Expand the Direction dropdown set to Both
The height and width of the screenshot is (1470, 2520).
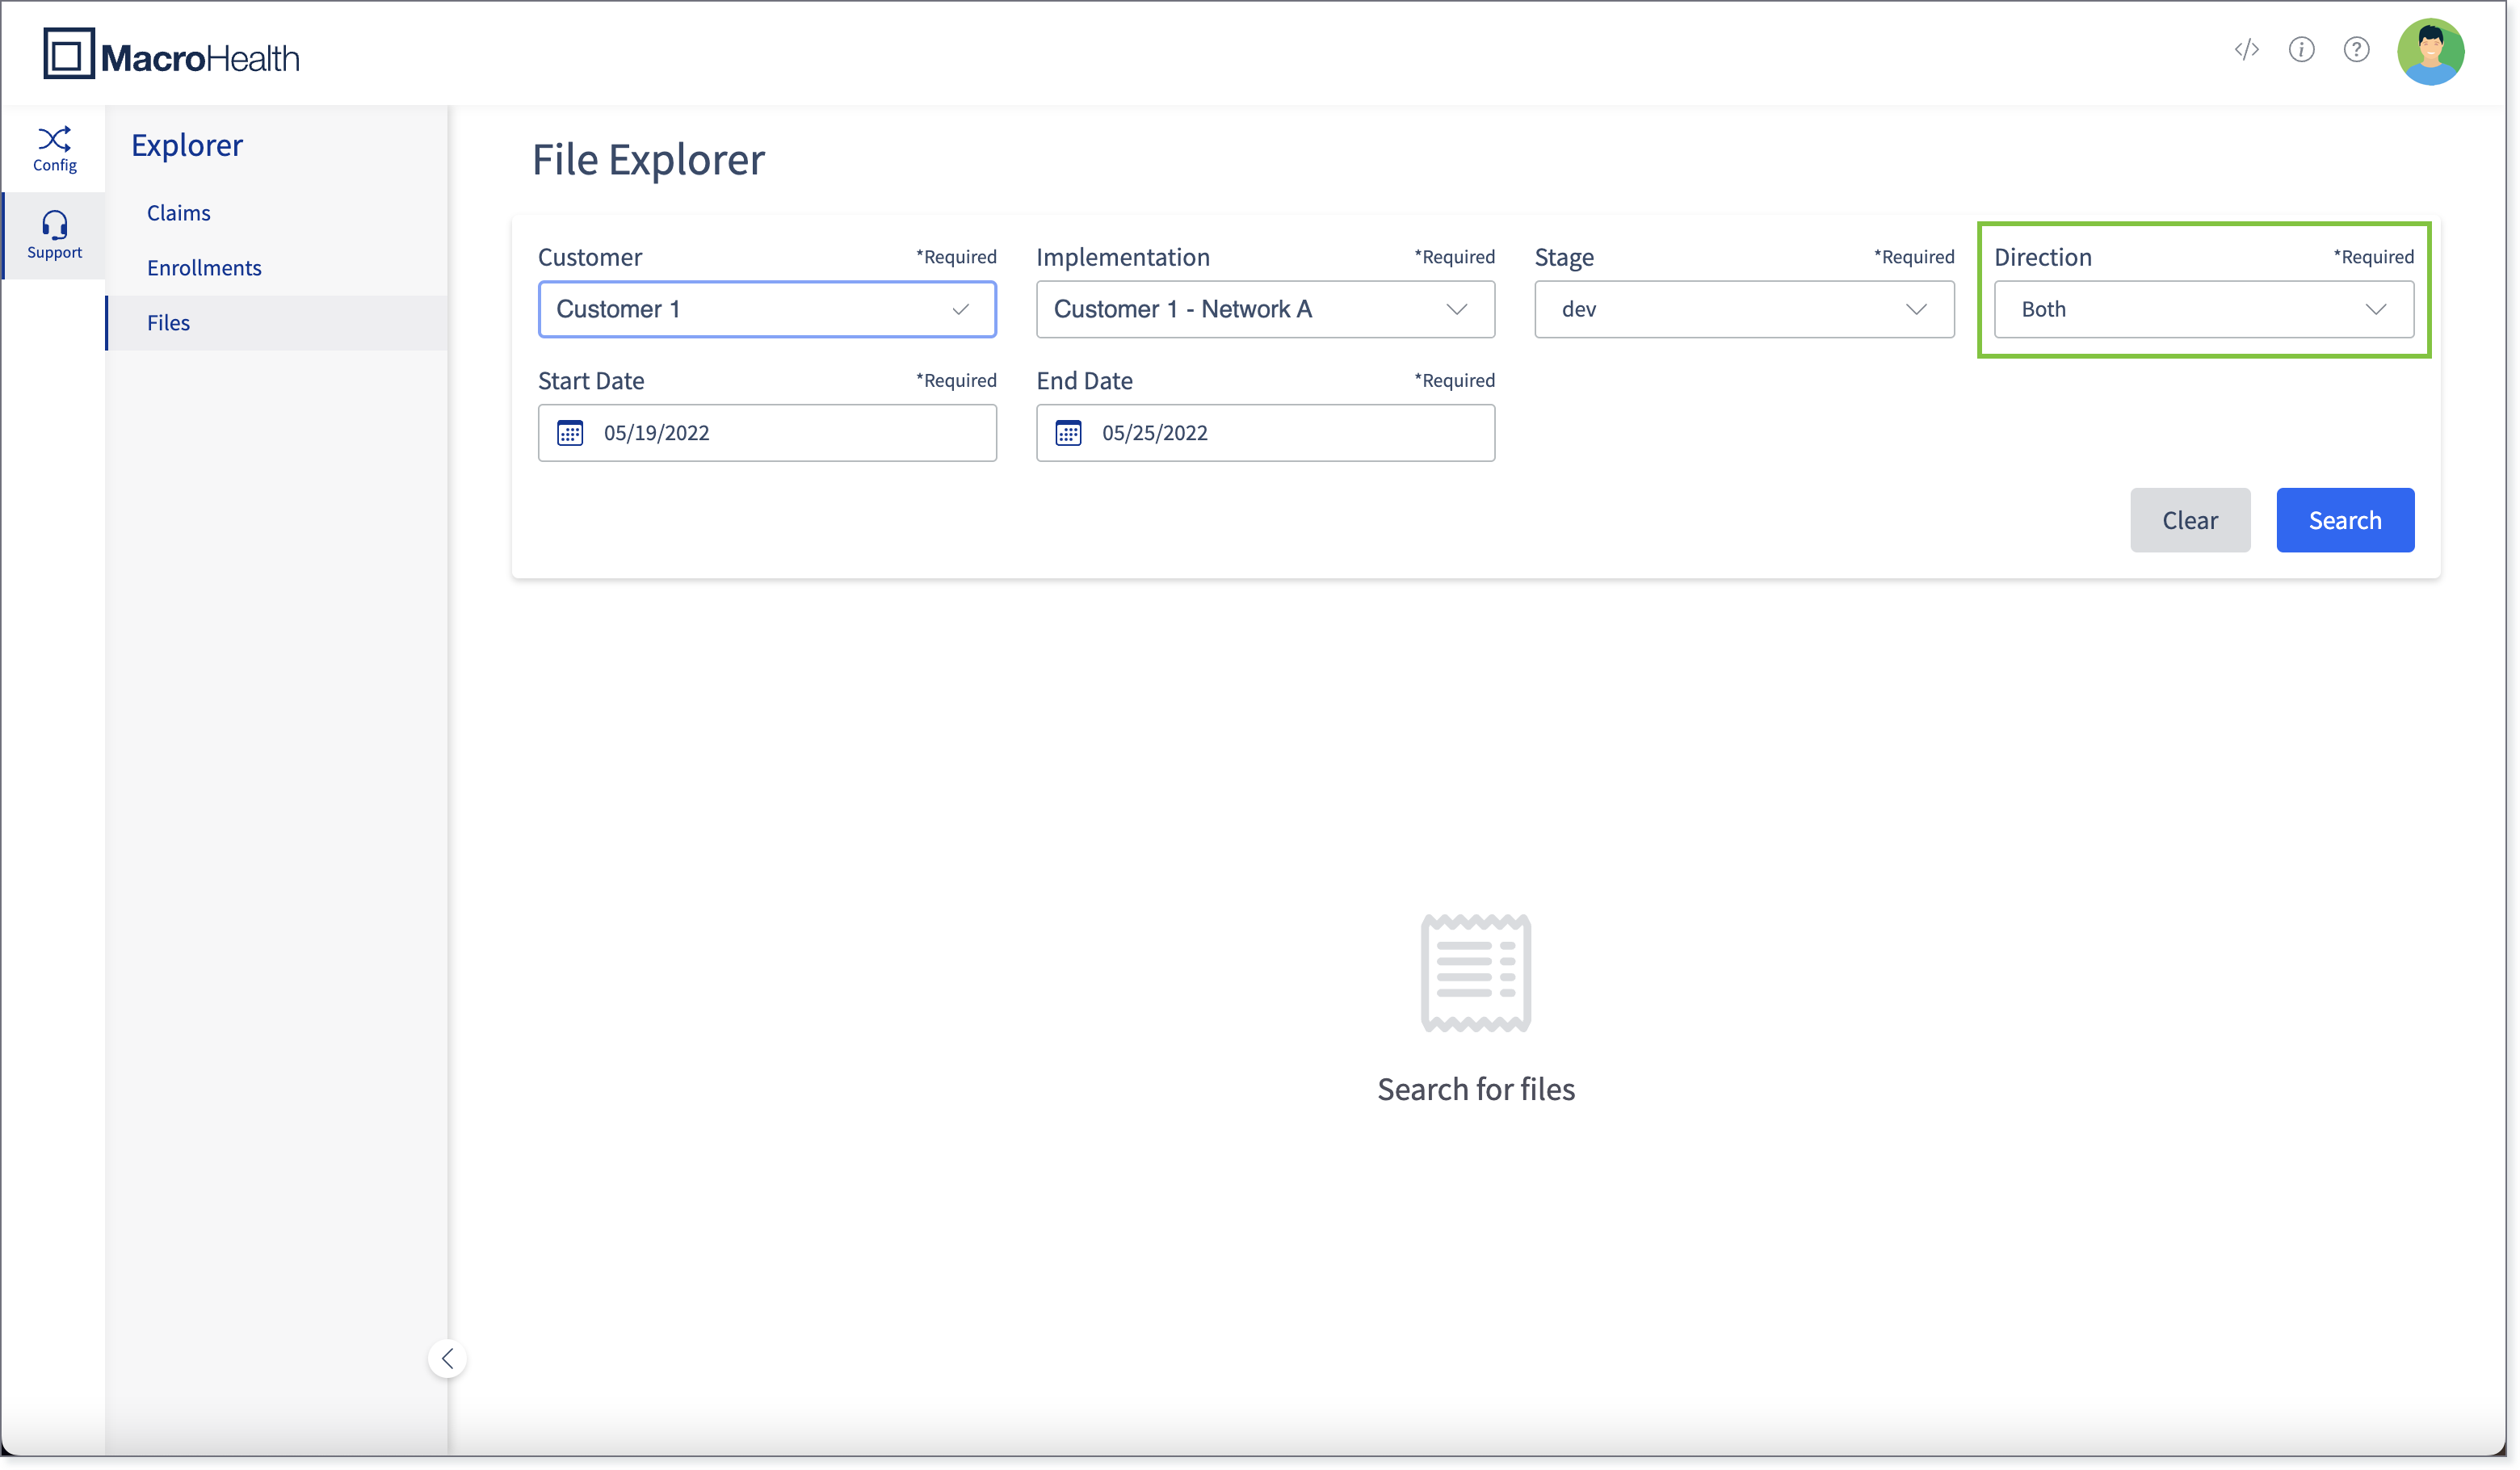pyautogui.click(x=2203, y=309)
